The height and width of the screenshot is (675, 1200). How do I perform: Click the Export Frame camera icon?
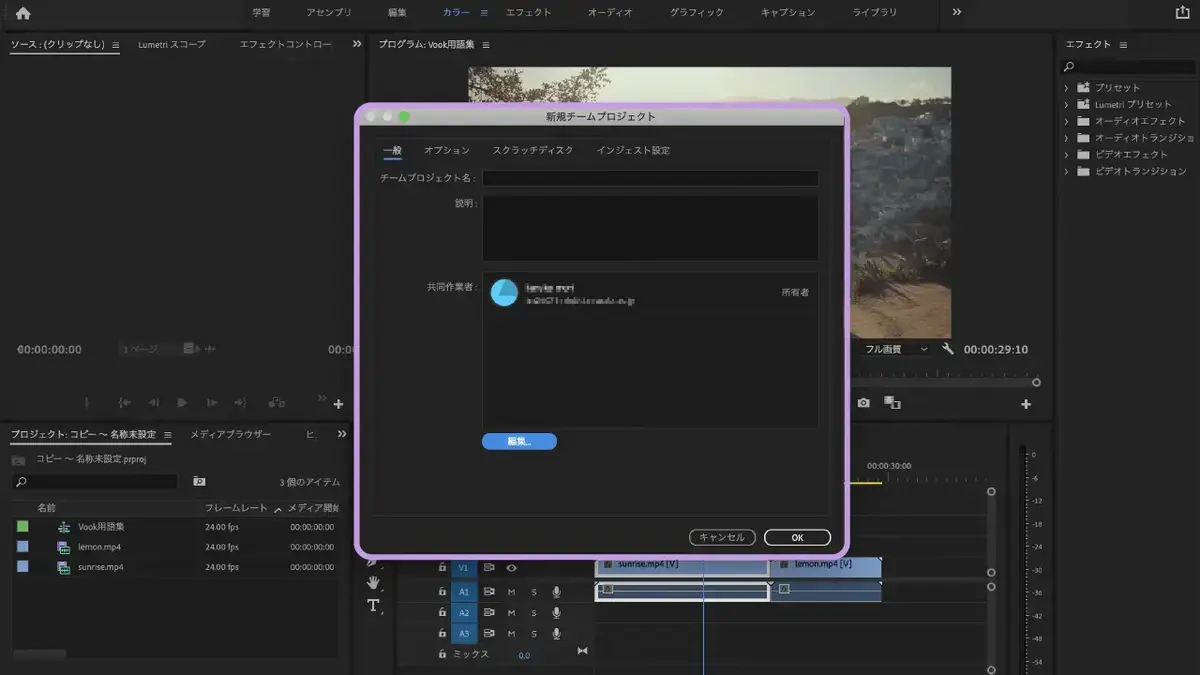[863, 403]
